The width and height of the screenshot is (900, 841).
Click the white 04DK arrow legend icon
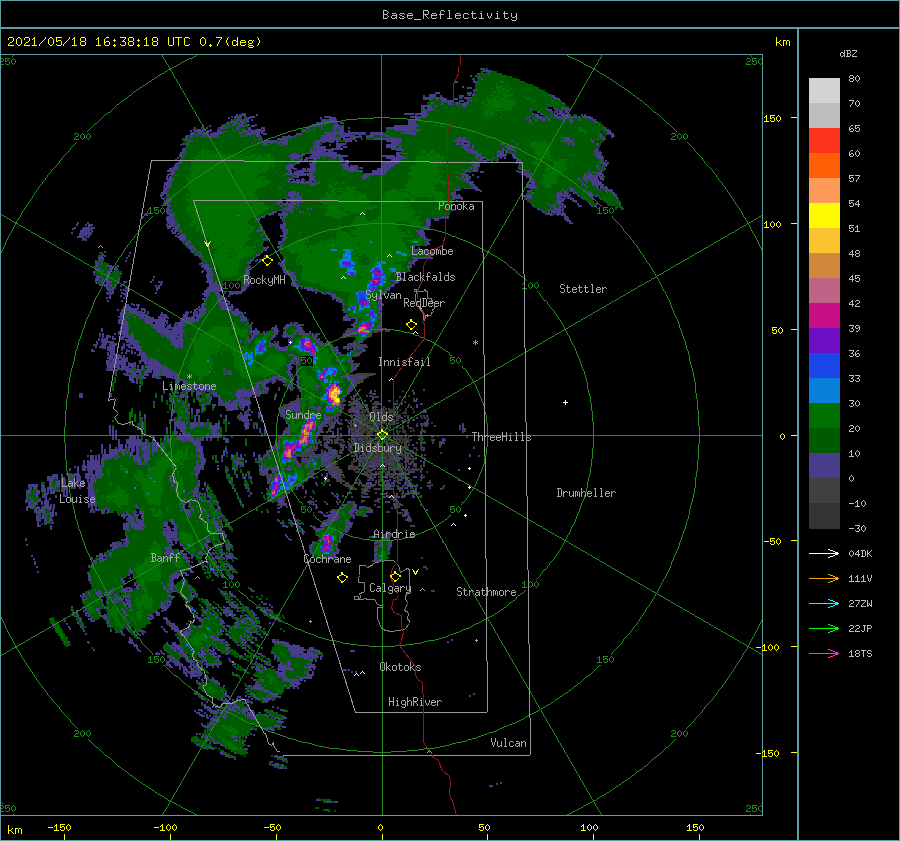(x=824, y=553)
